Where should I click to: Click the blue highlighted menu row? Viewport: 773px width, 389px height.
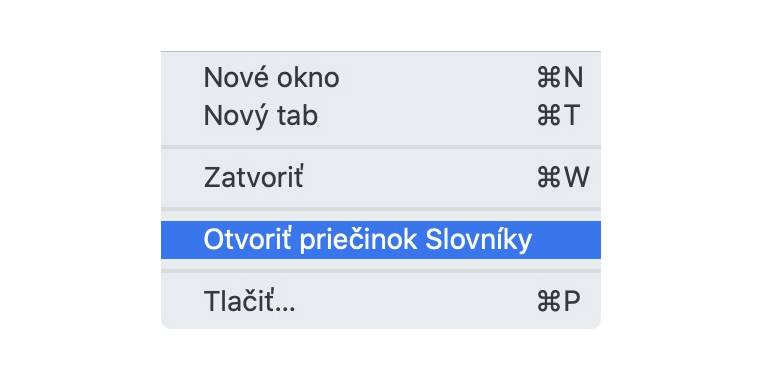point(381,240)
